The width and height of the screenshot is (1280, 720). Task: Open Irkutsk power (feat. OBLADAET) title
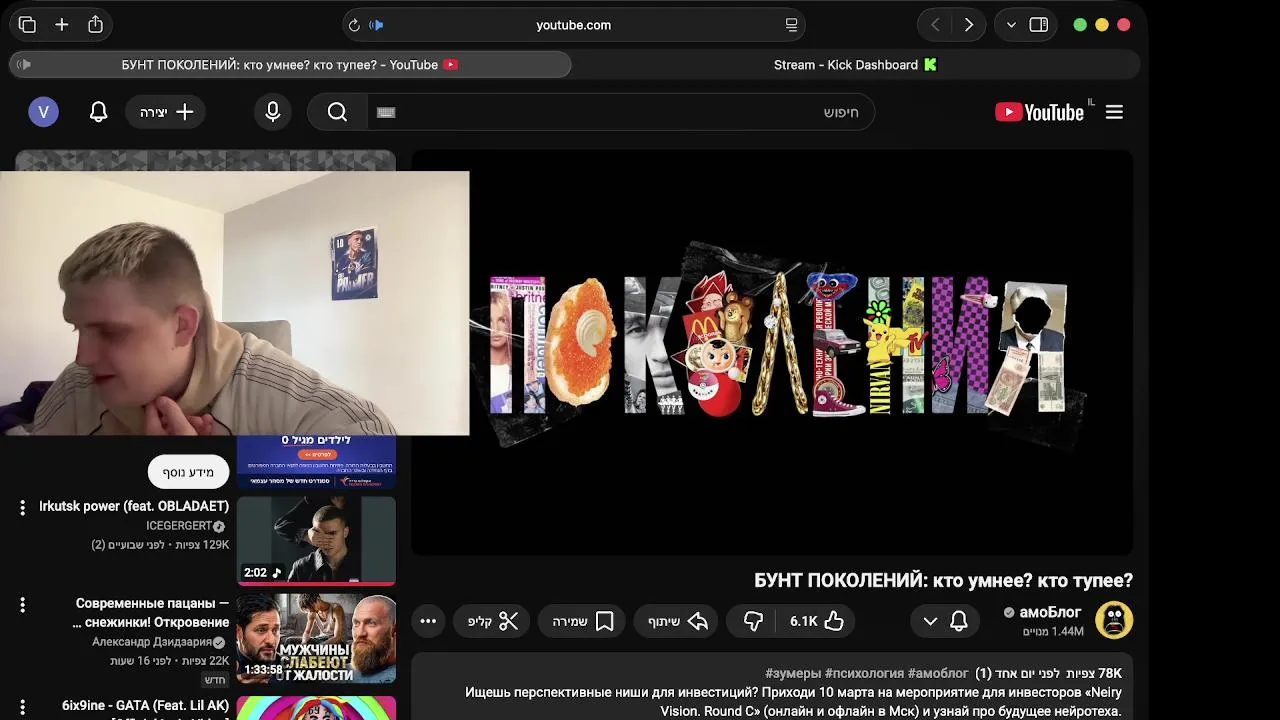[x=134, y=506]
